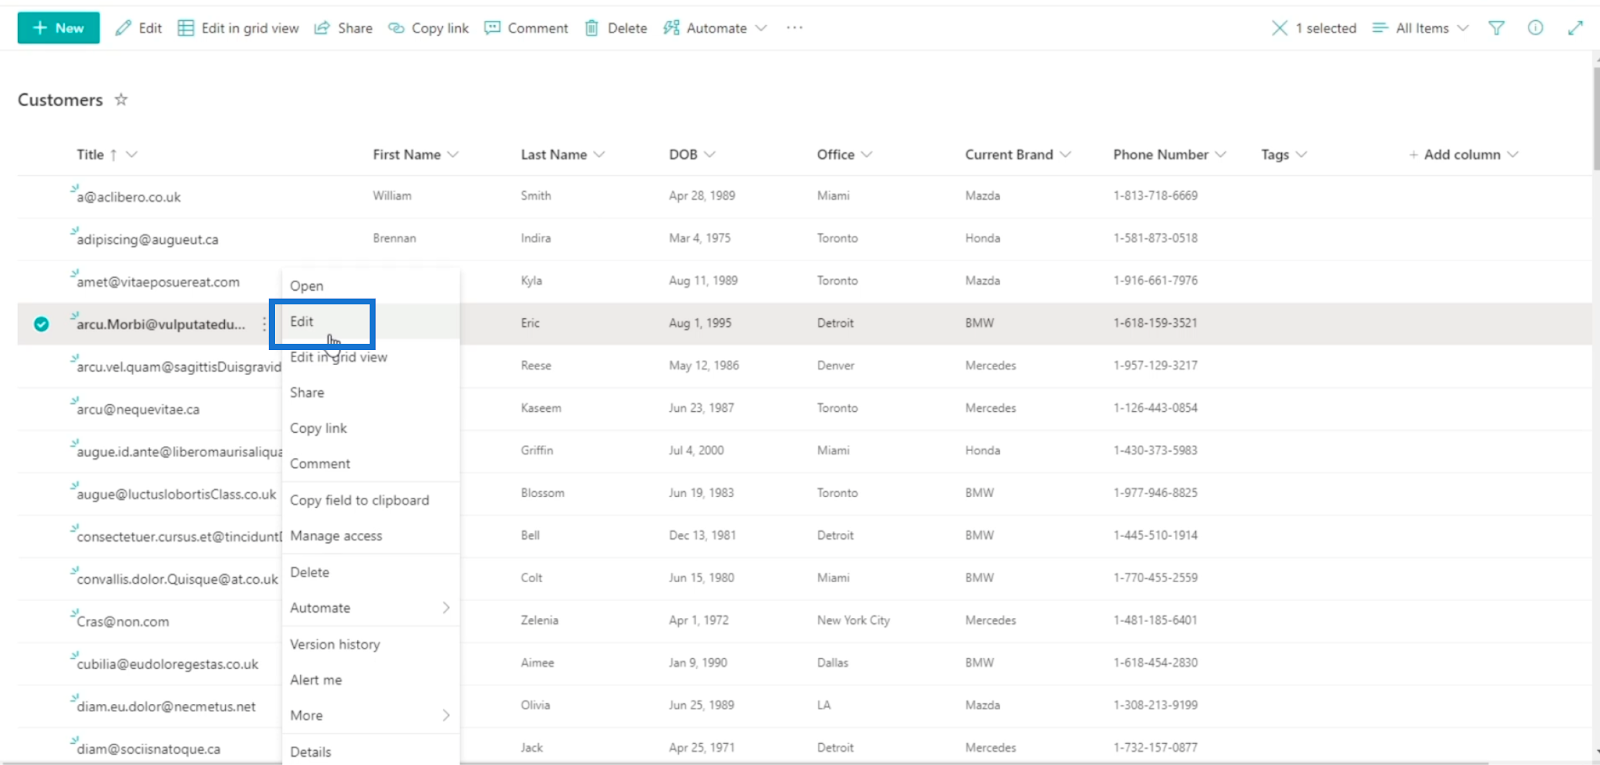The height and width of the screenshot is (765, 1600).
Task: Click Add column header
Action: [x=1463, y=154]
